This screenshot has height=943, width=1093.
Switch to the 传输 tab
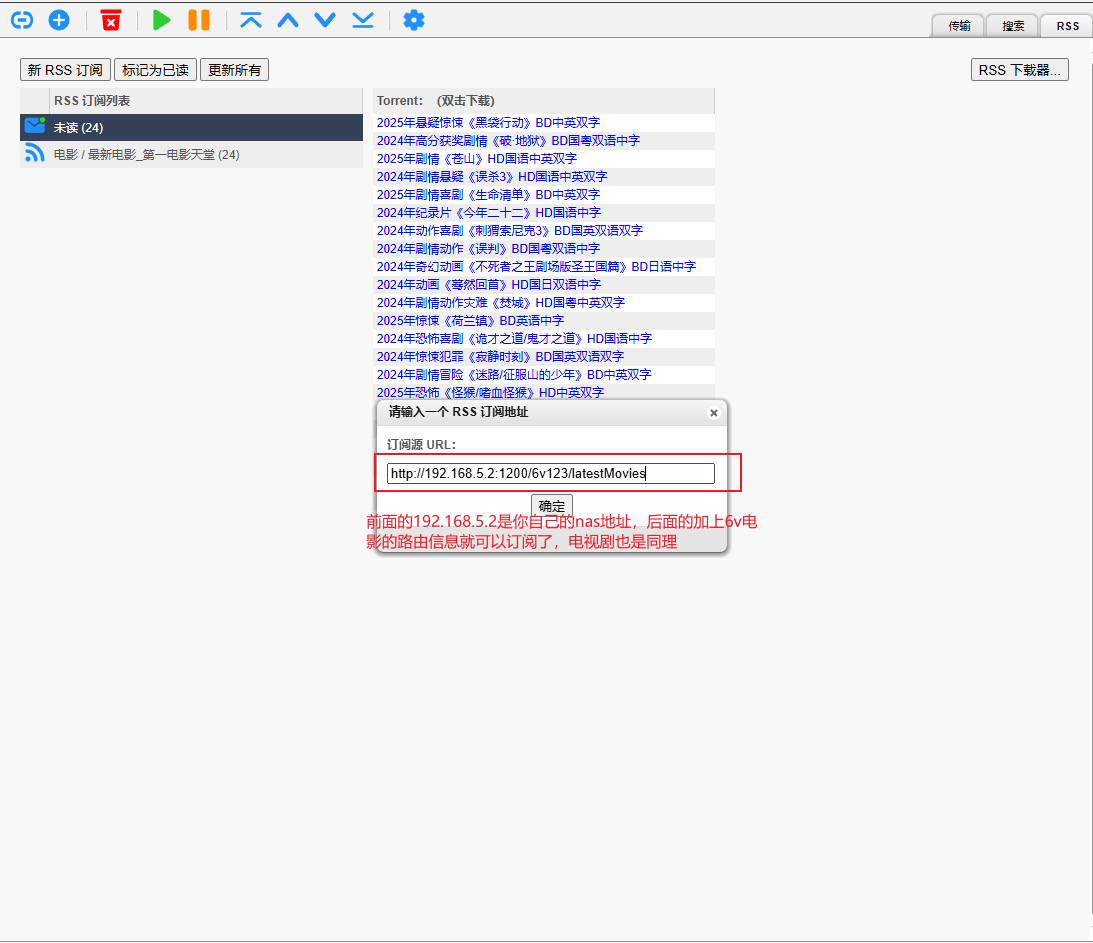coord(958,26)
